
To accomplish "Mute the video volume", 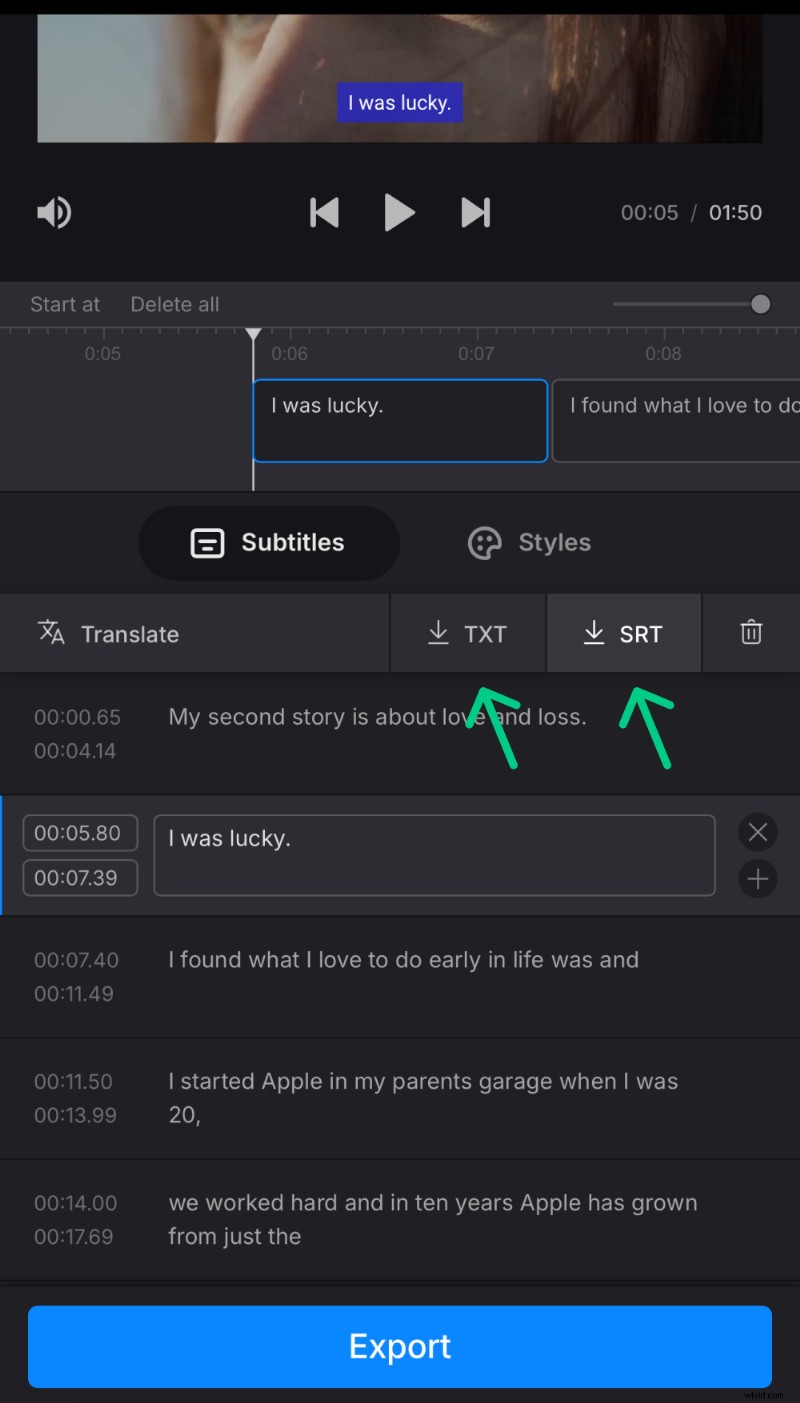I will (53, 212).
